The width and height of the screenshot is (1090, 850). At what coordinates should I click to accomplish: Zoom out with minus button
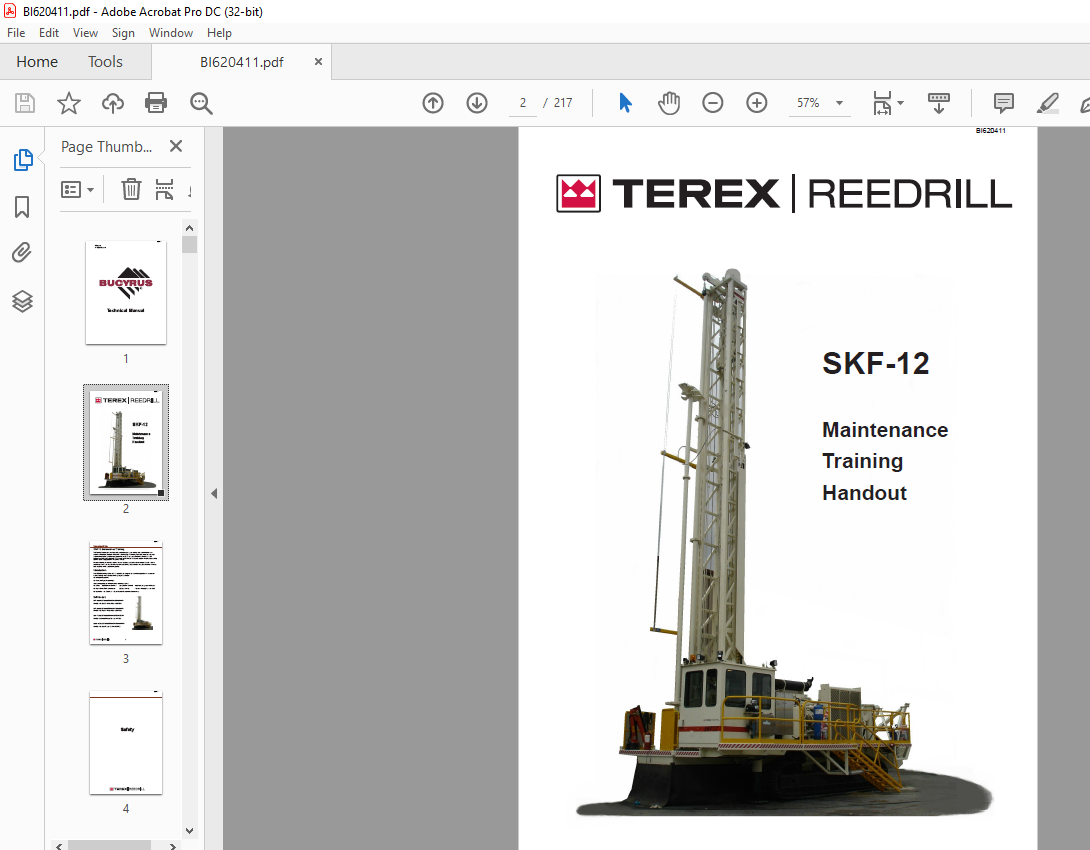[713, 104]
